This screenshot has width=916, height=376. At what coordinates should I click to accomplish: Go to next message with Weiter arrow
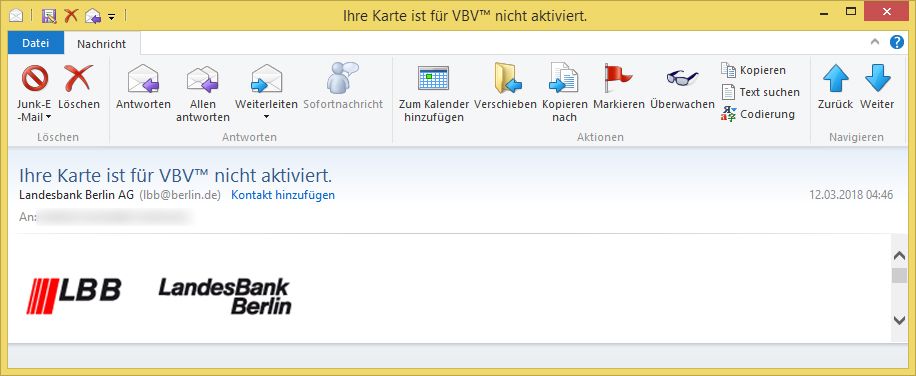[877, 78]
